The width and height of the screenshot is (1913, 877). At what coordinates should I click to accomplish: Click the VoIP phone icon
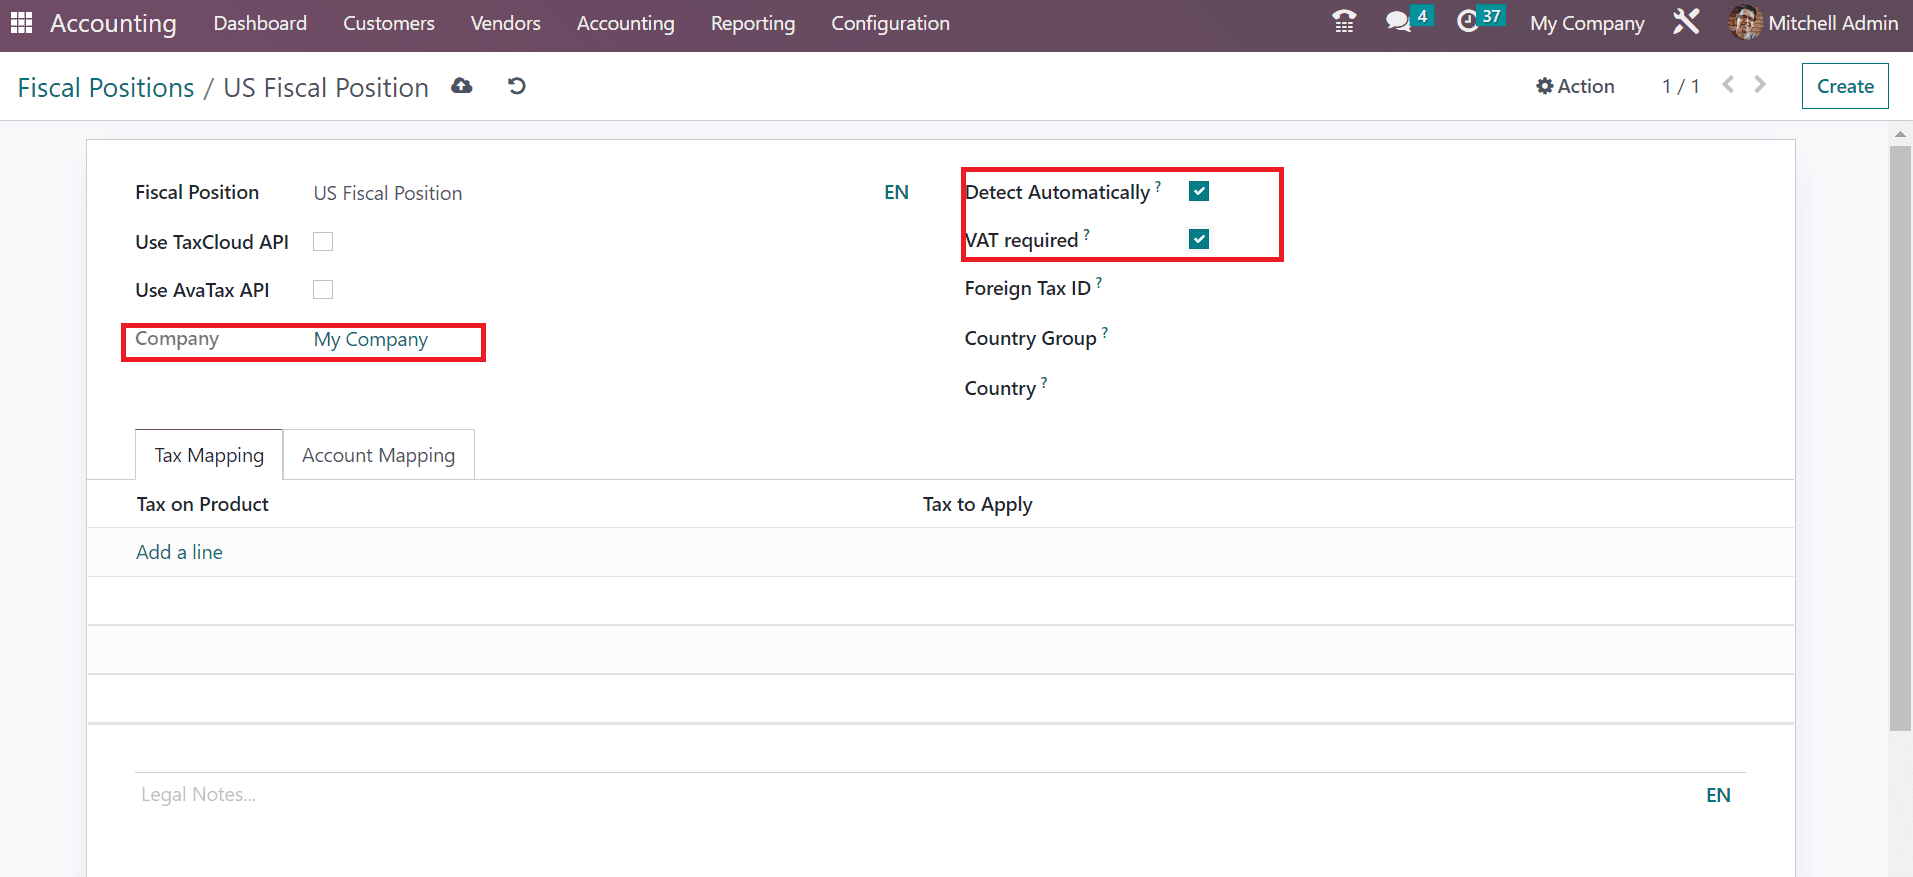coord(1344,22)
